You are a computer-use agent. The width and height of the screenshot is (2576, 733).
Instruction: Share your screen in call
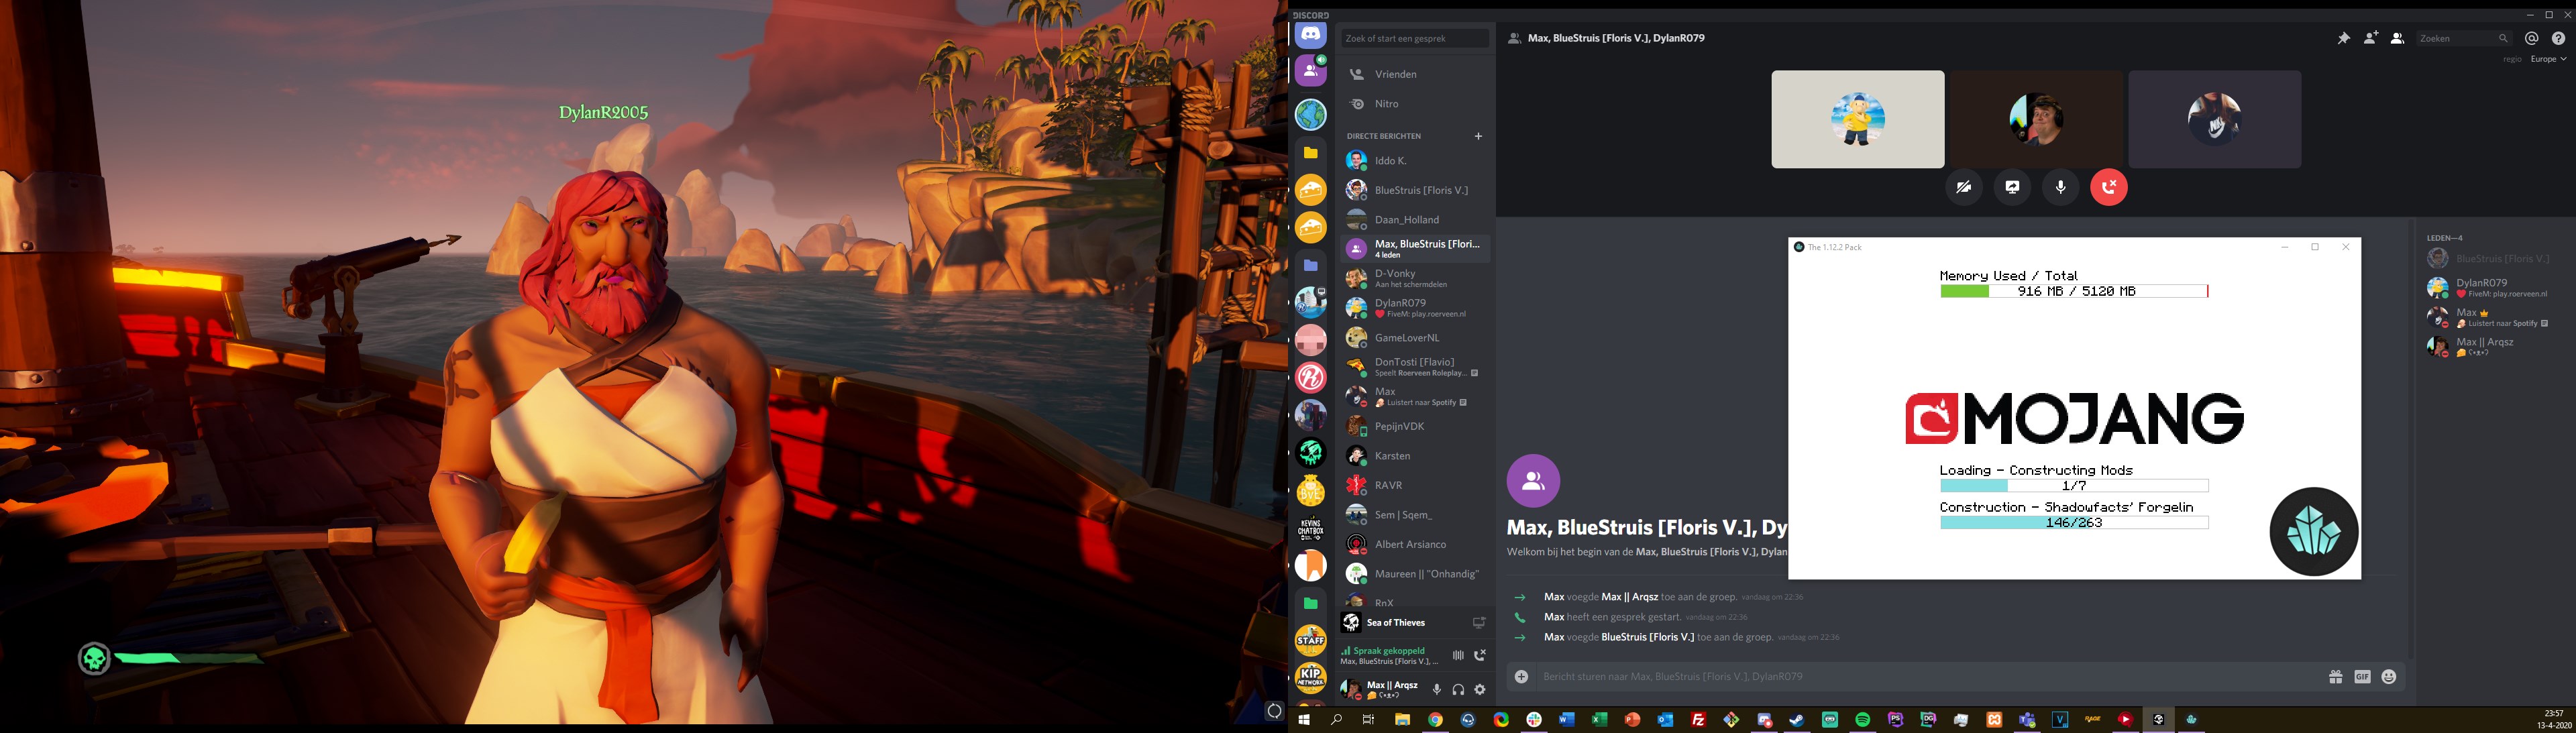(x=2012, y=187)
